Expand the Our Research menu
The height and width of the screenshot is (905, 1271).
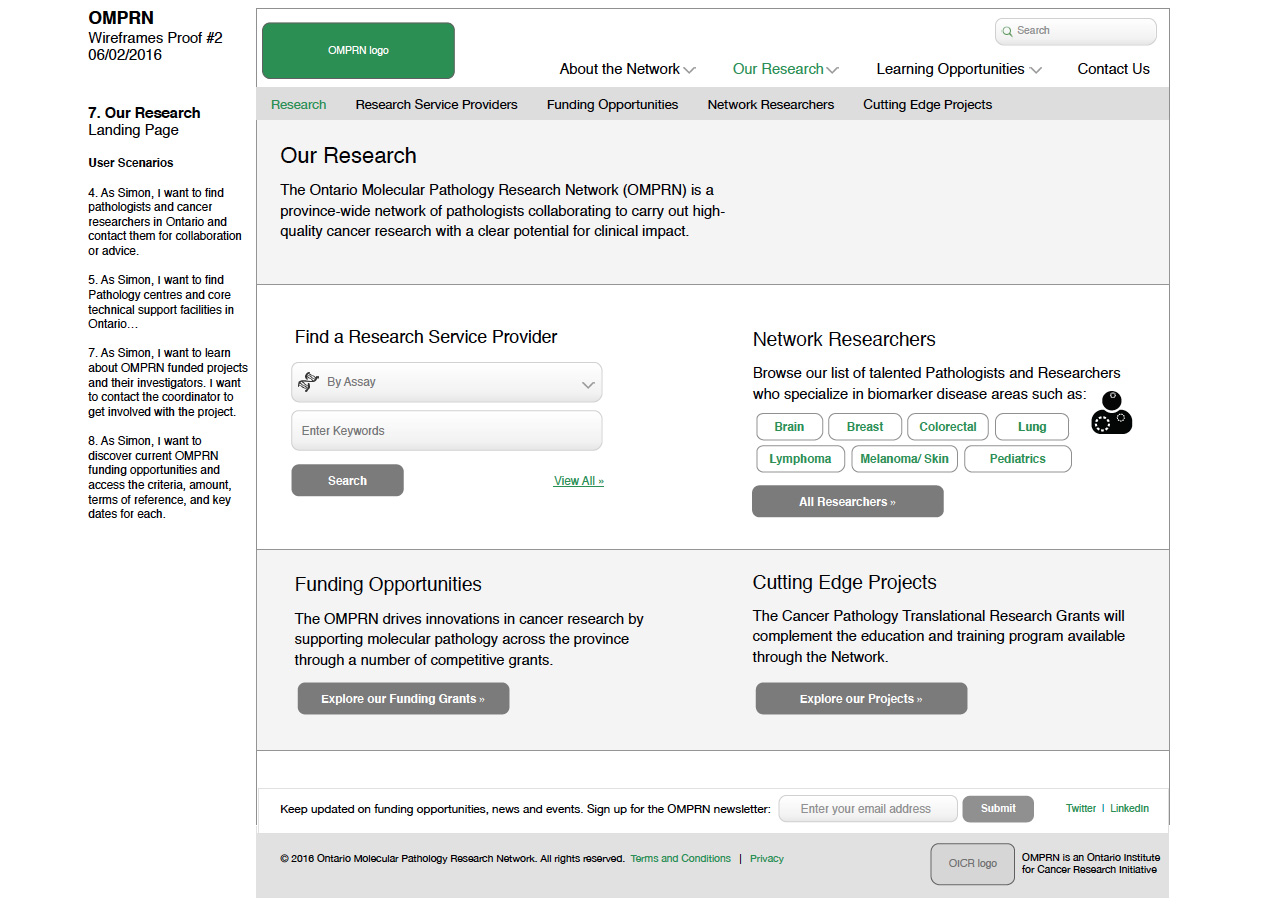(785, 69)
